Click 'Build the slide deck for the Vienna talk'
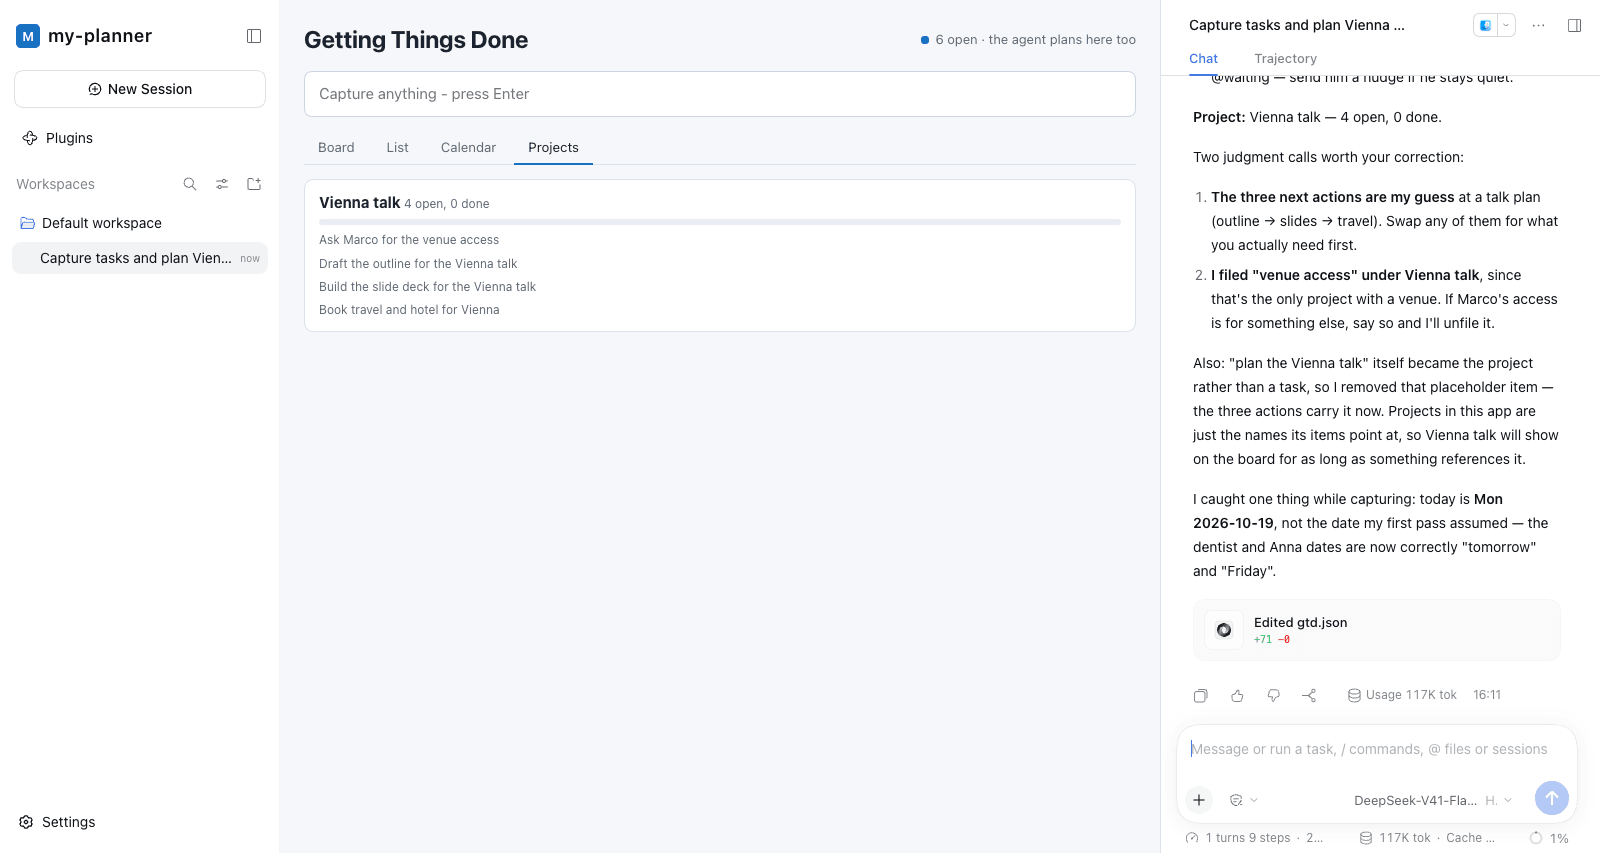Viewport: 1600px width, 853px height. (x=427, y=287)
